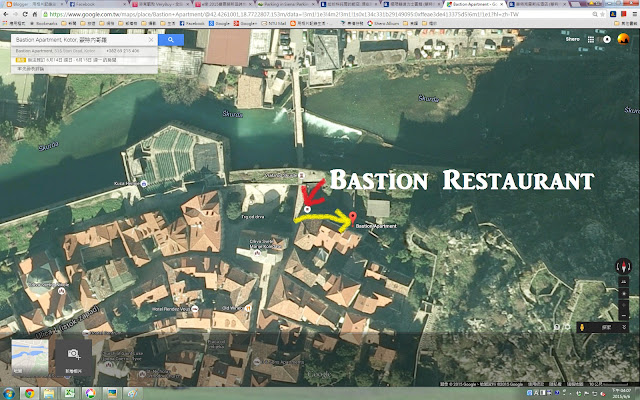Viewport: 640px width, 400px height.
Task: Zoom in with the plus button
Action: (624, 305)
